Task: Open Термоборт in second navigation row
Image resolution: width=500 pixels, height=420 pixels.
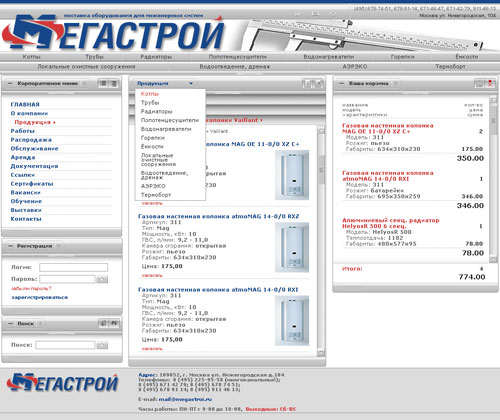Action: [x=450, y=67]
